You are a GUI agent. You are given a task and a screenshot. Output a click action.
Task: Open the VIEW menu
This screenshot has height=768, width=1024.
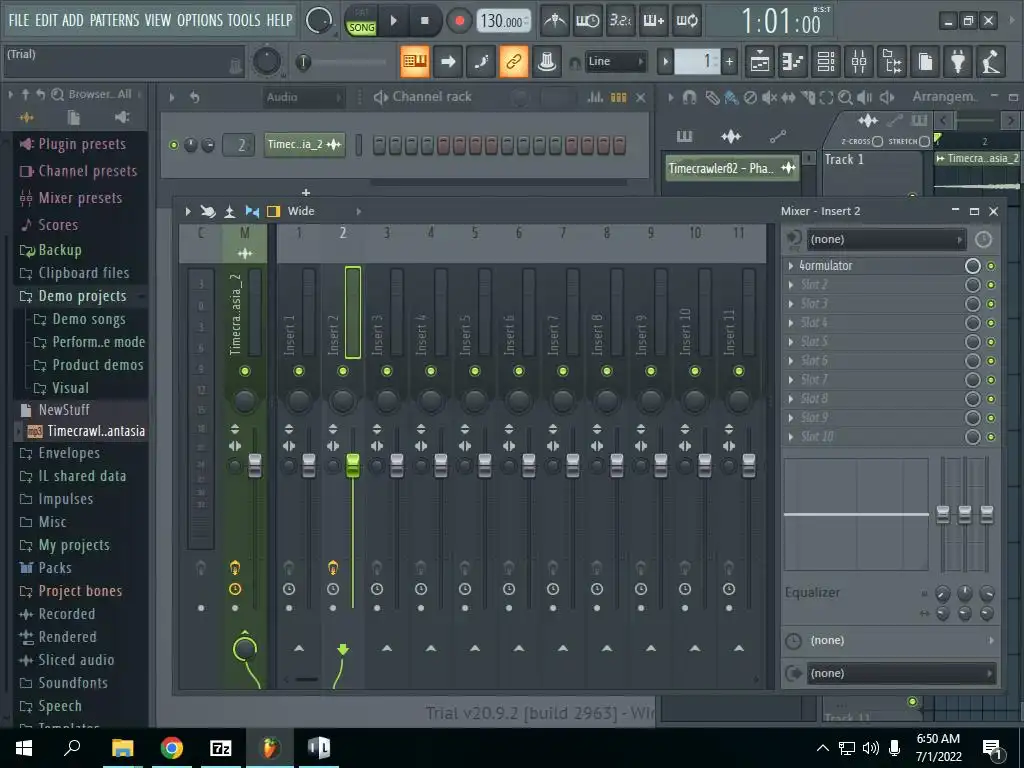158,20
